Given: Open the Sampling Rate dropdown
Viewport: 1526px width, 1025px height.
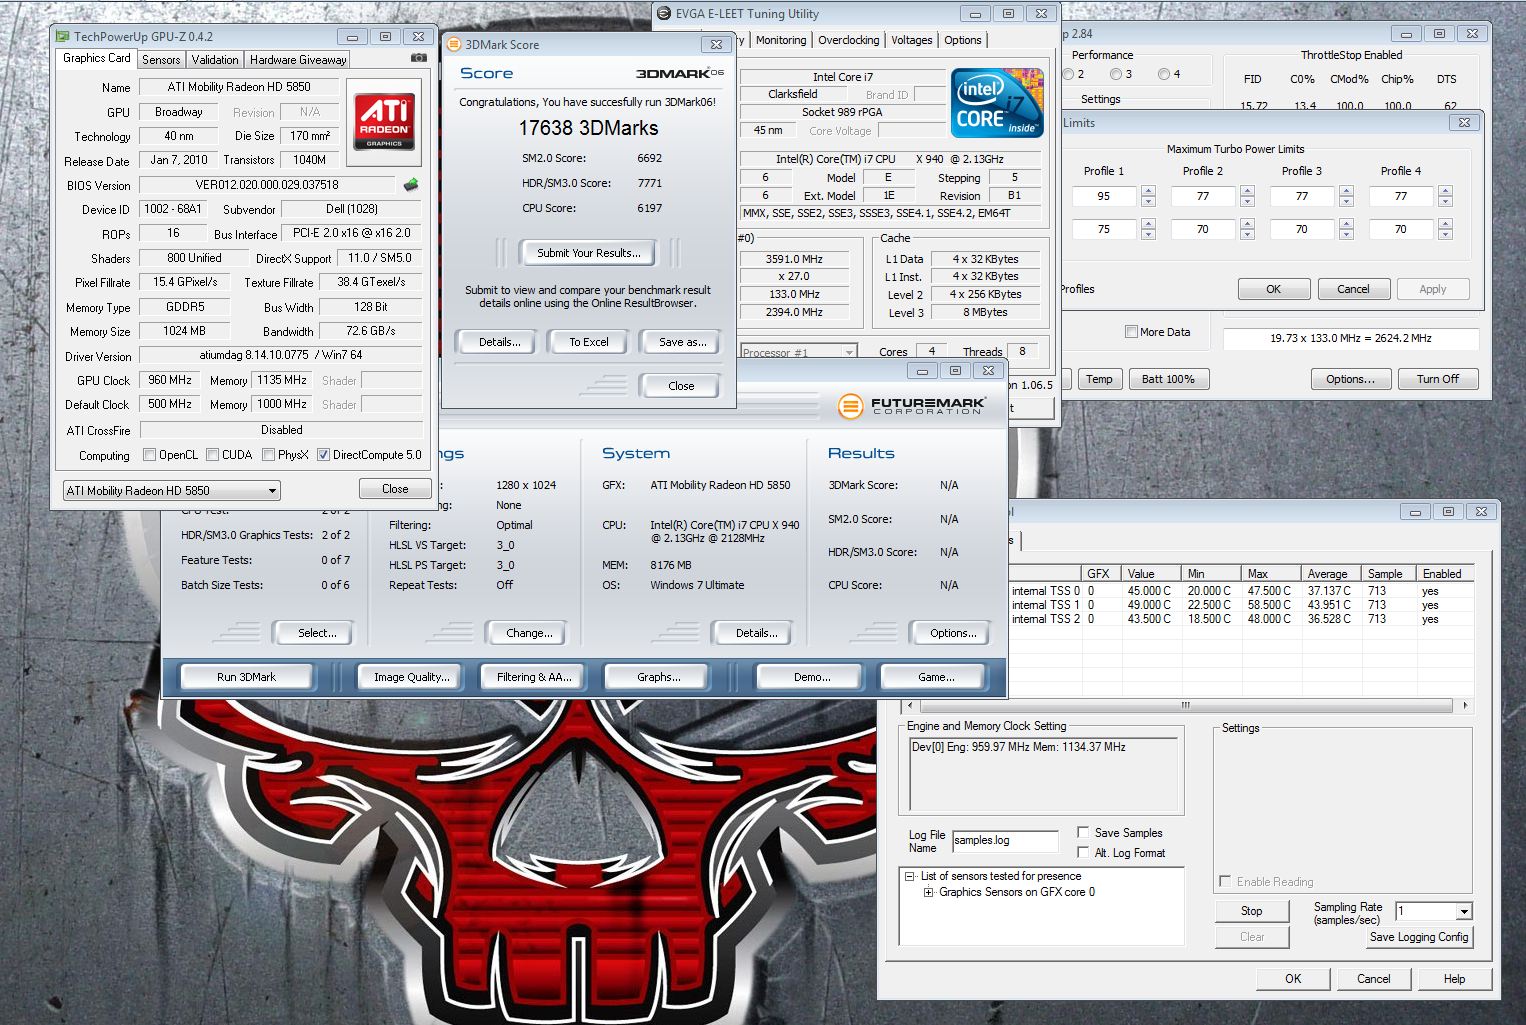Looking at the screenshot, I should 1434,911.
